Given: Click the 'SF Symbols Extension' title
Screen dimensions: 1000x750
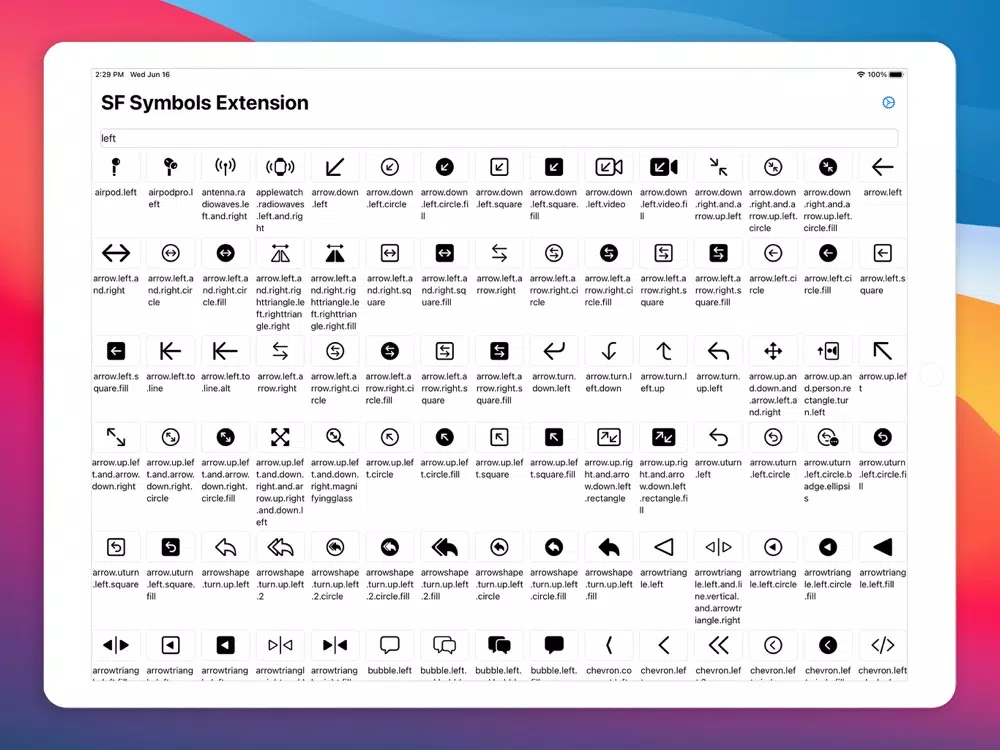Looking at the screenshot, I should tap(205, 103).
